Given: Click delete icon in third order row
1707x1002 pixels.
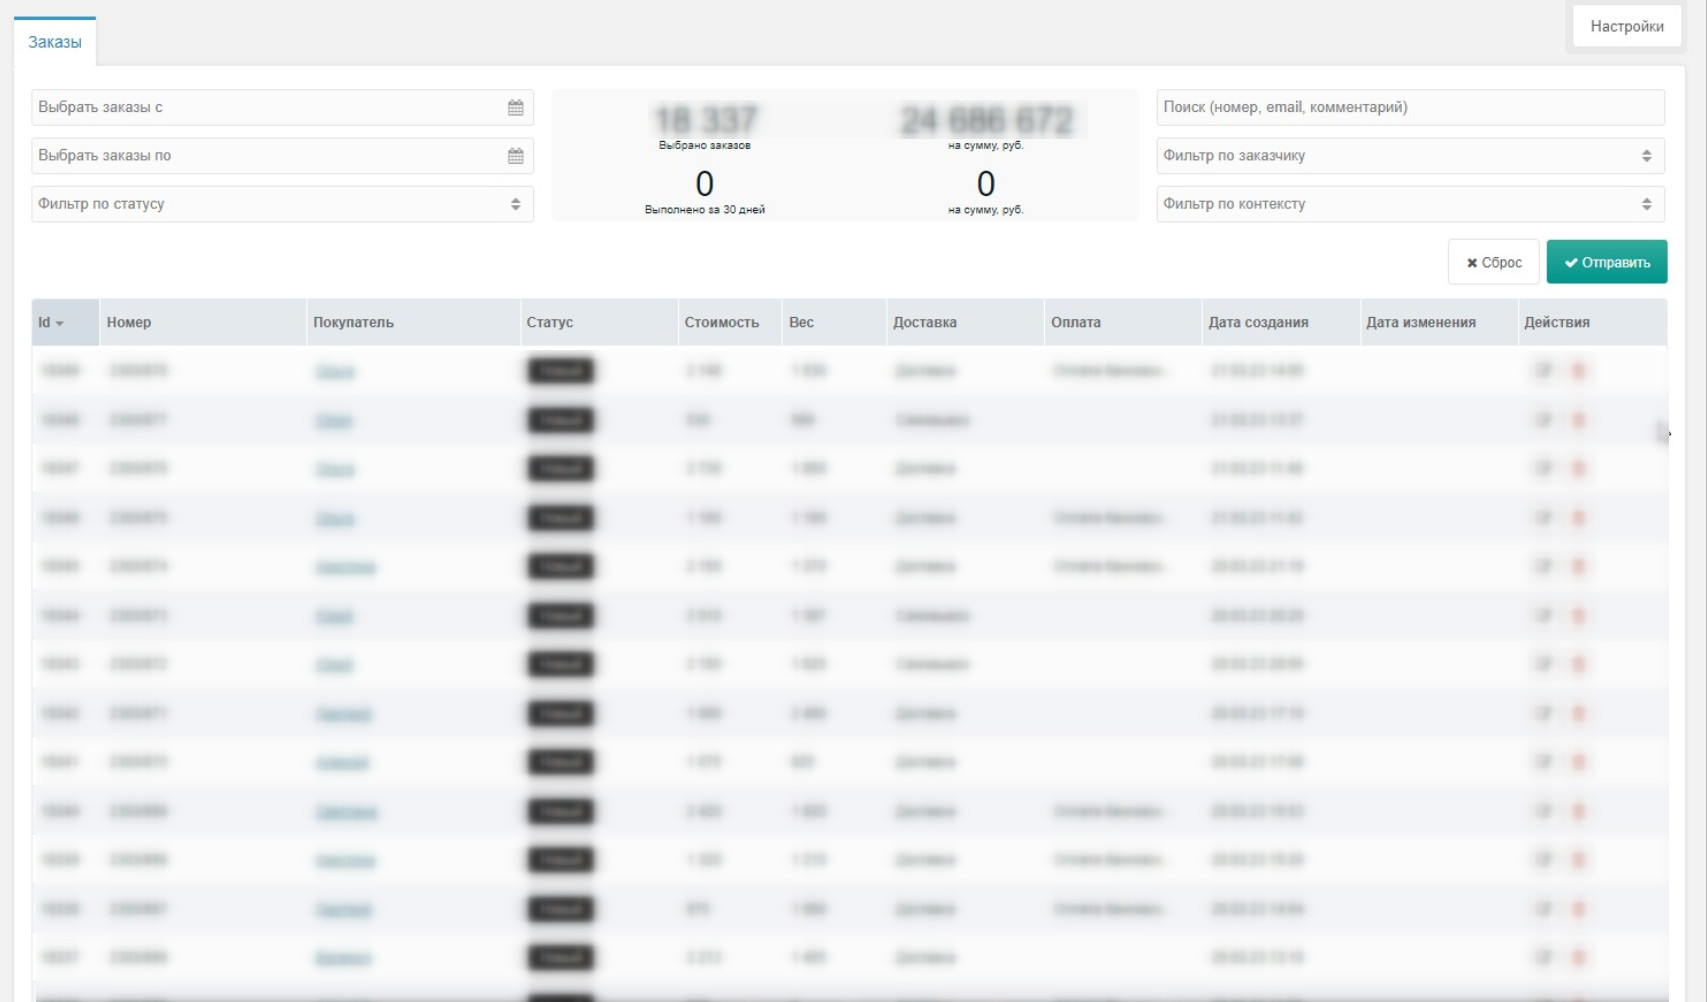Looking at the screenshot, I should (x=1578, y=469).
